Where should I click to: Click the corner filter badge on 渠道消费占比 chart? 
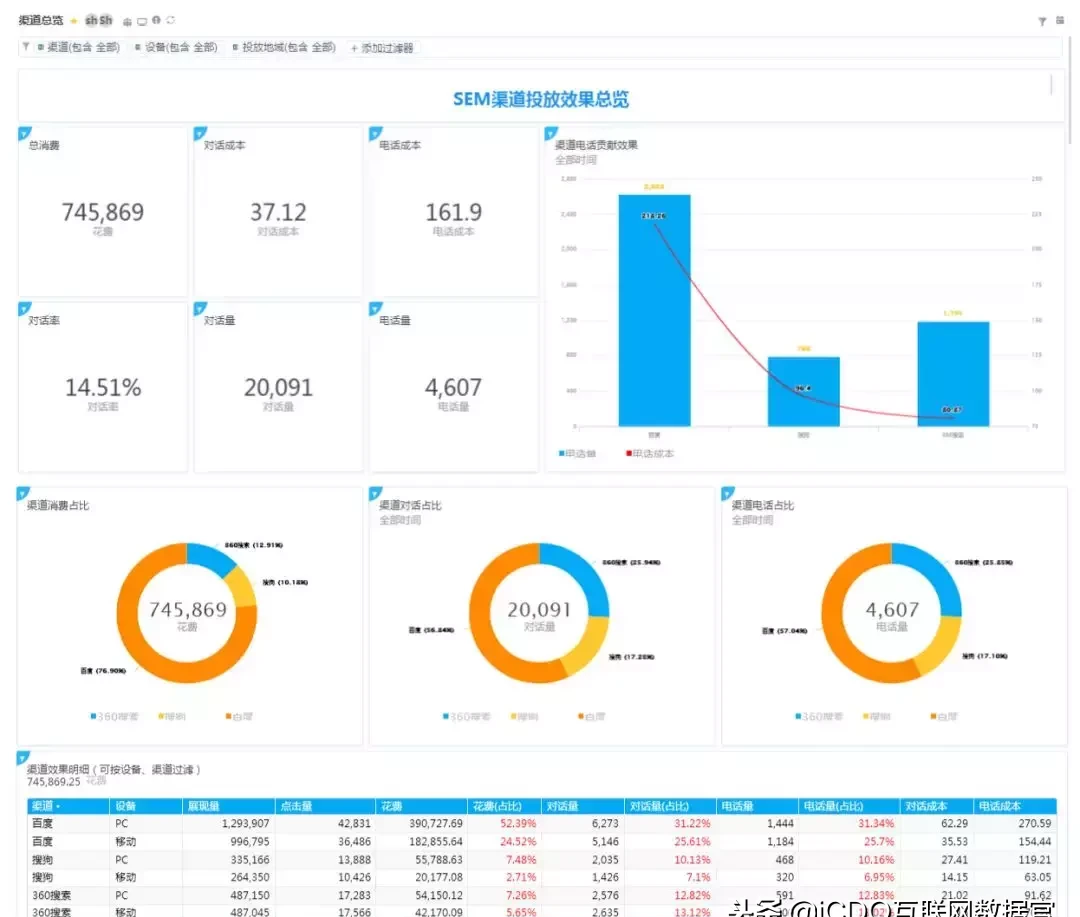click(x=23, y=493)
